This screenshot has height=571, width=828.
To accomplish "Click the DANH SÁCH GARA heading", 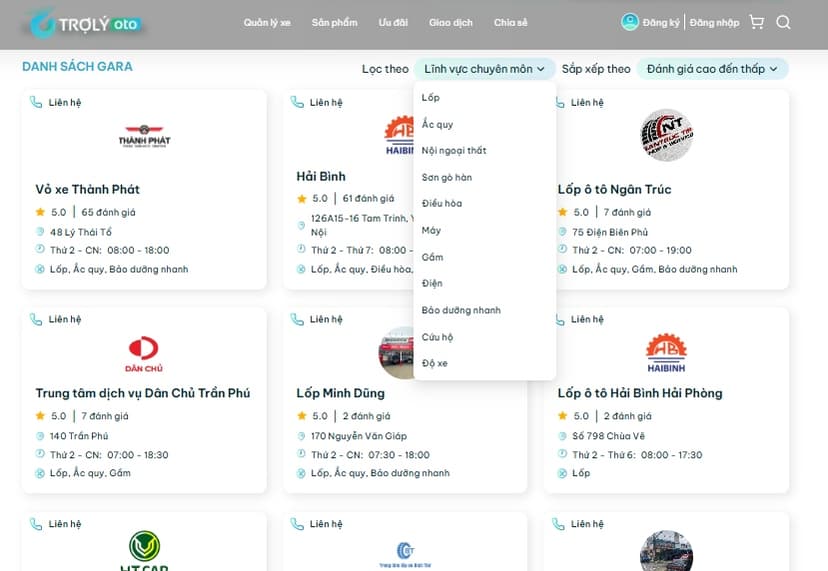I will (x=77, y=67).
